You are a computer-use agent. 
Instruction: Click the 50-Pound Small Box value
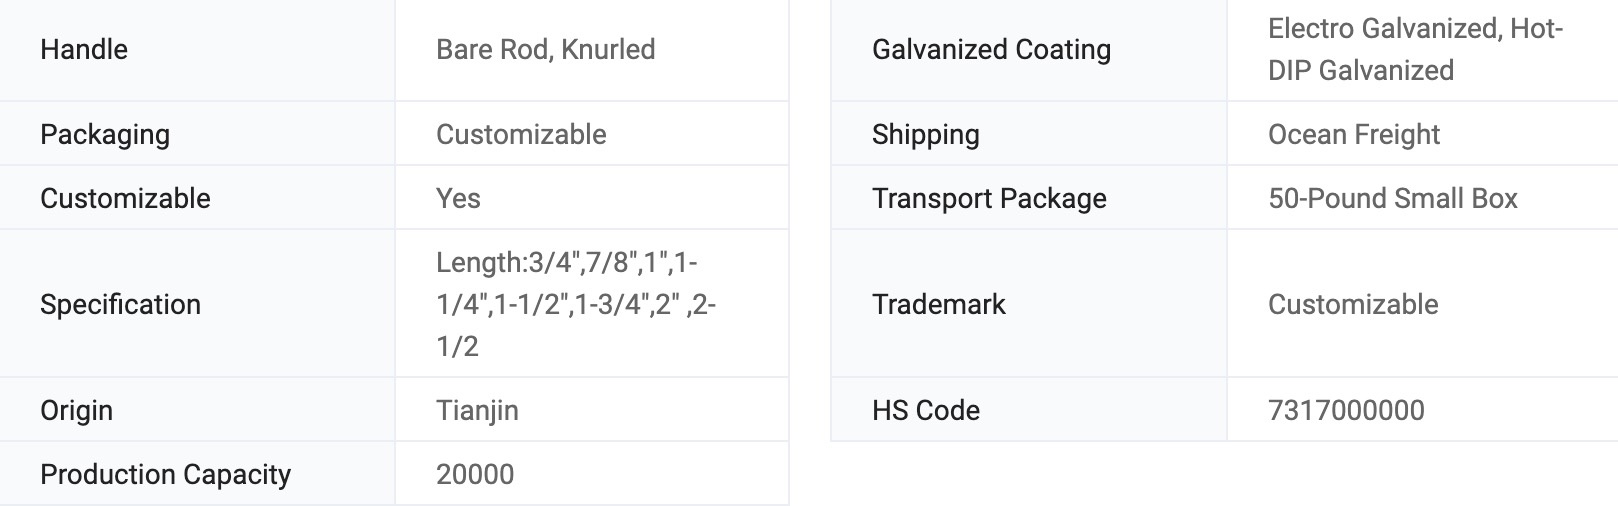pyautogui.click(x=1392, y=198)
